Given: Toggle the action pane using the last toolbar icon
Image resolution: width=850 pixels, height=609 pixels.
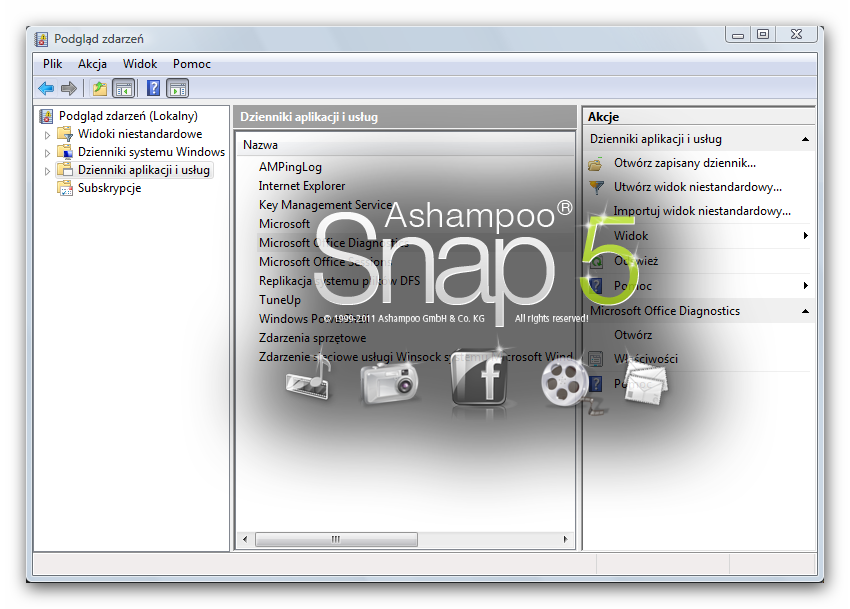Looking at the screenshot, I should pos(178,88).
